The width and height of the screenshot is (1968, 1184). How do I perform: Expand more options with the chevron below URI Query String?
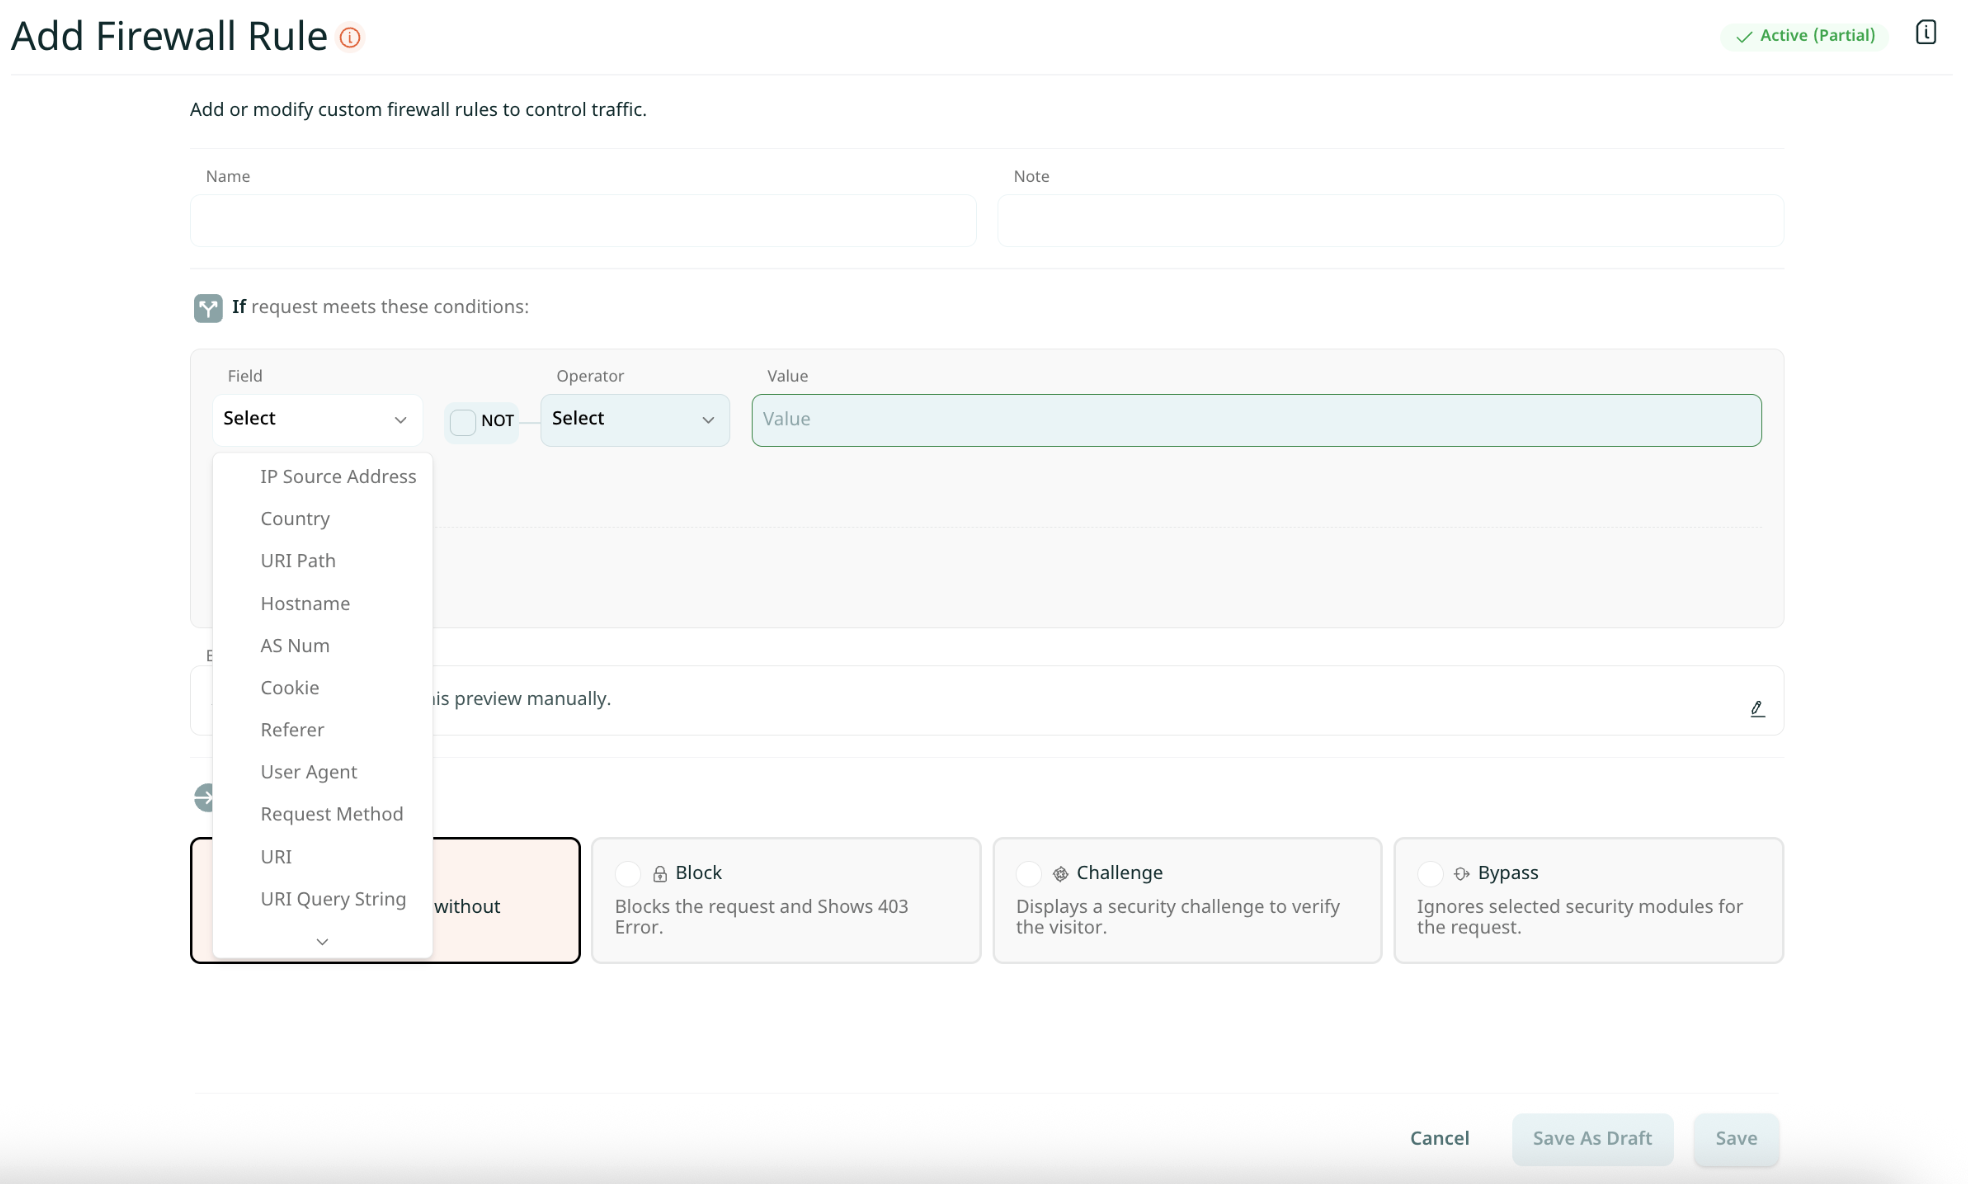322,941
